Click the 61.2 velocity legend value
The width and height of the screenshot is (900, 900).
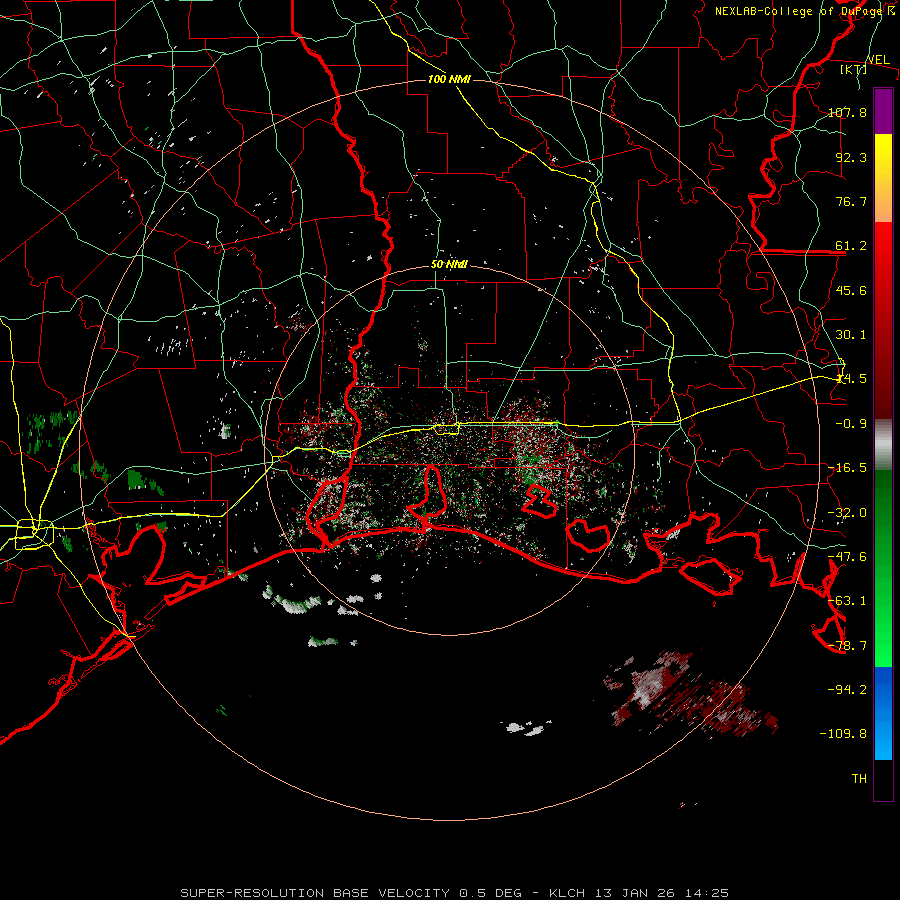pyautogui.click(x=851, y=246)
